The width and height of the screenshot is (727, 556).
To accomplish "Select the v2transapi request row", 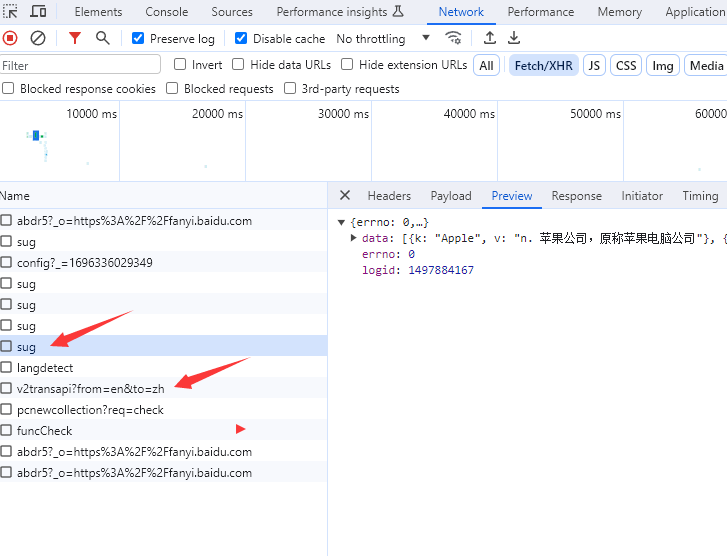I will point(90,389).
